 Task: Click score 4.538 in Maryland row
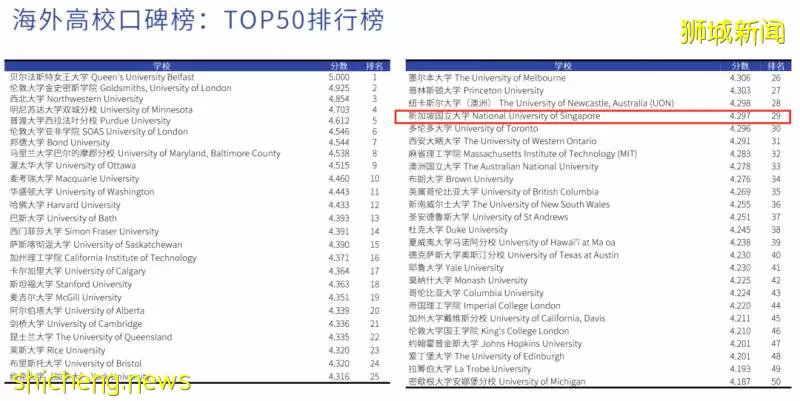(339, 154)
